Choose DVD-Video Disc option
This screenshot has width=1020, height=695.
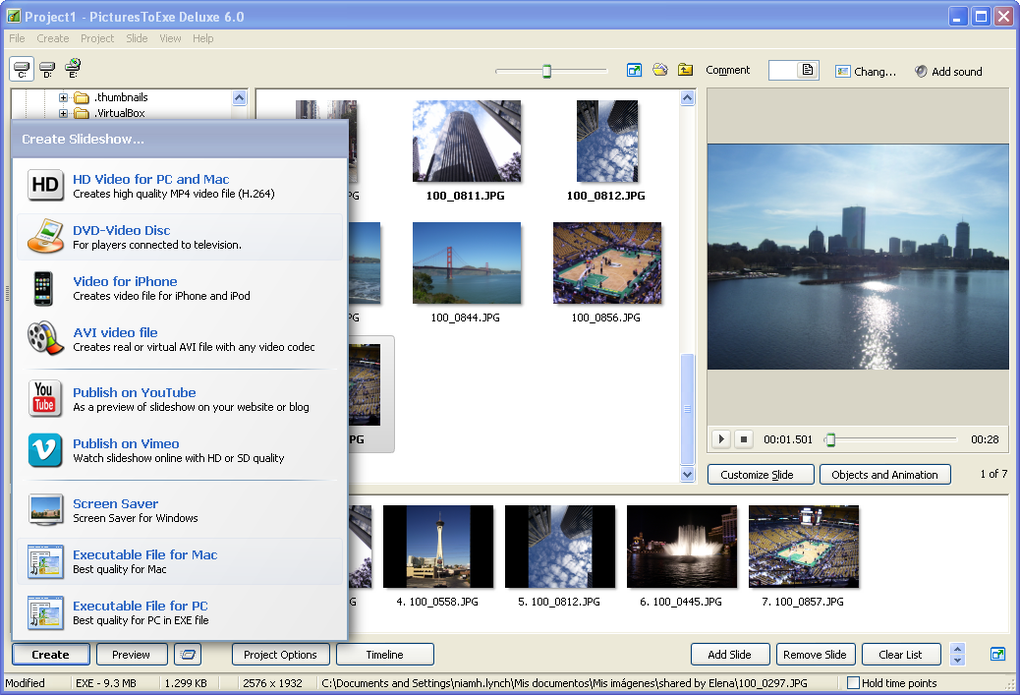[x=180, y=237]
